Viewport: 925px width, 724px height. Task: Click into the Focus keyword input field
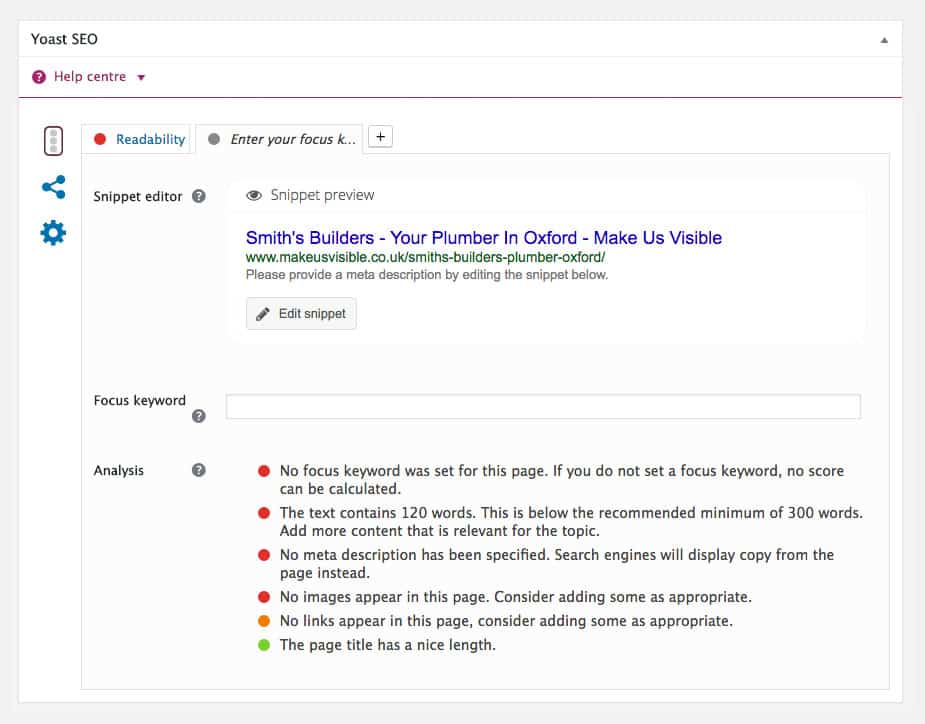(543, 407)
